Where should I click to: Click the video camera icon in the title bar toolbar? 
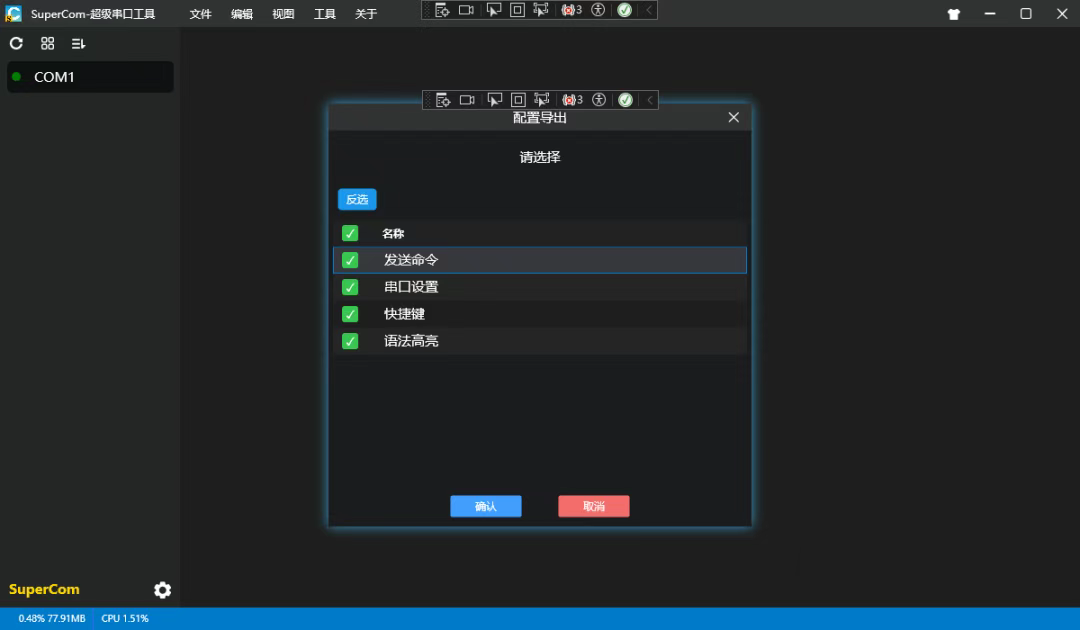[x=467, y=10]
